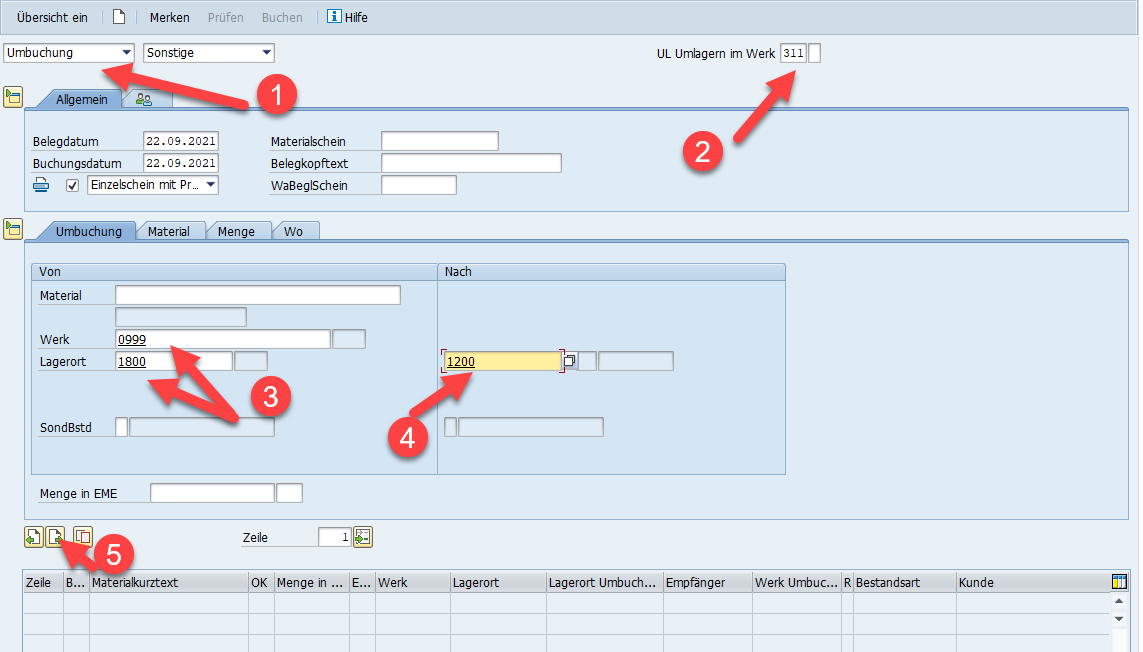
Task: Click the go-to-line icon next to Zeile
Action: (x=362, y=537)
